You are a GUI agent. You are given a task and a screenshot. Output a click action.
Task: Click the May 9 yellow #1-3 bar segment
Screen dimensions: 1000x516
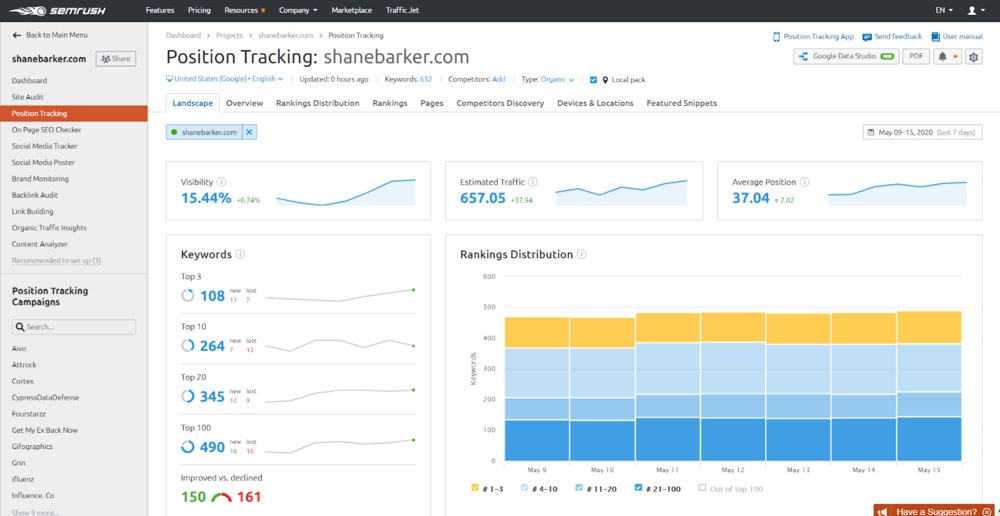tap(536, 332)
